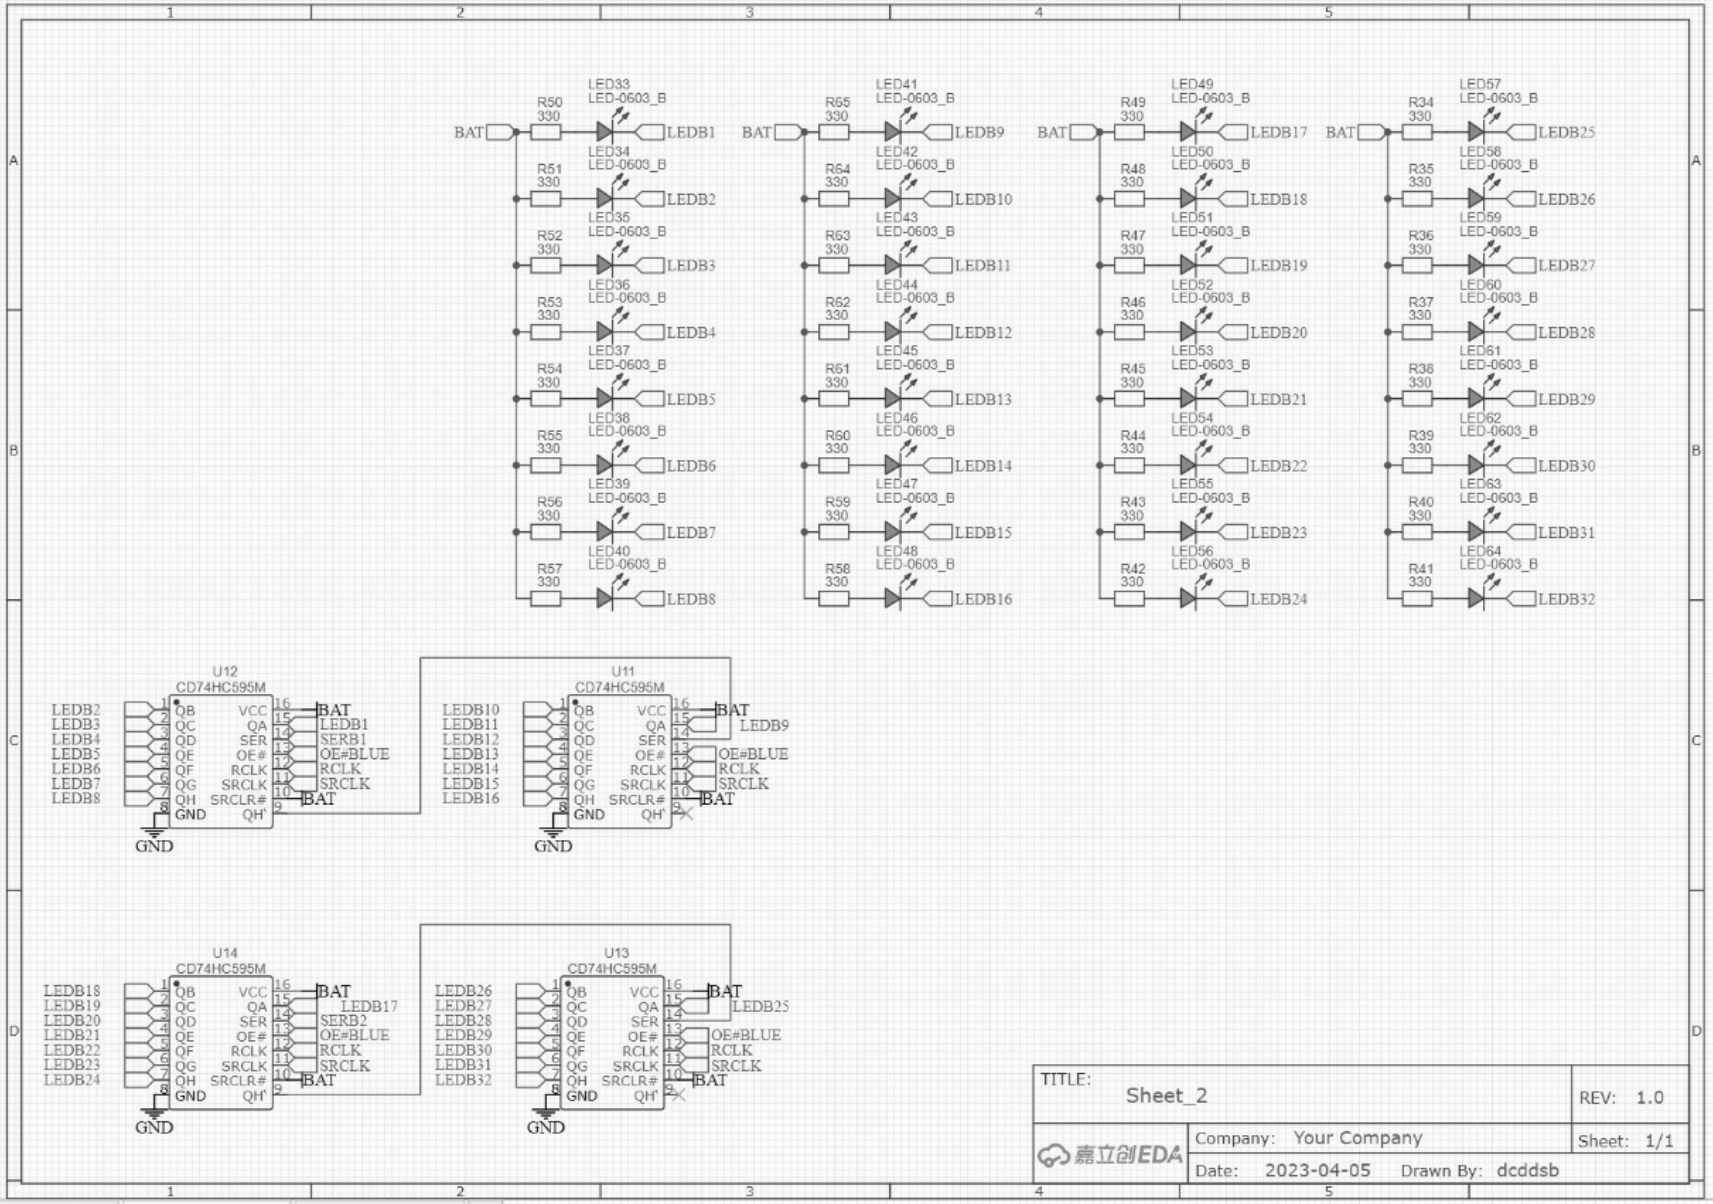Screen dimensions: 1713x1204
Task: Click the OE#BLUE net label at U12
Action: pyautogui.click(x=354, y=754)
